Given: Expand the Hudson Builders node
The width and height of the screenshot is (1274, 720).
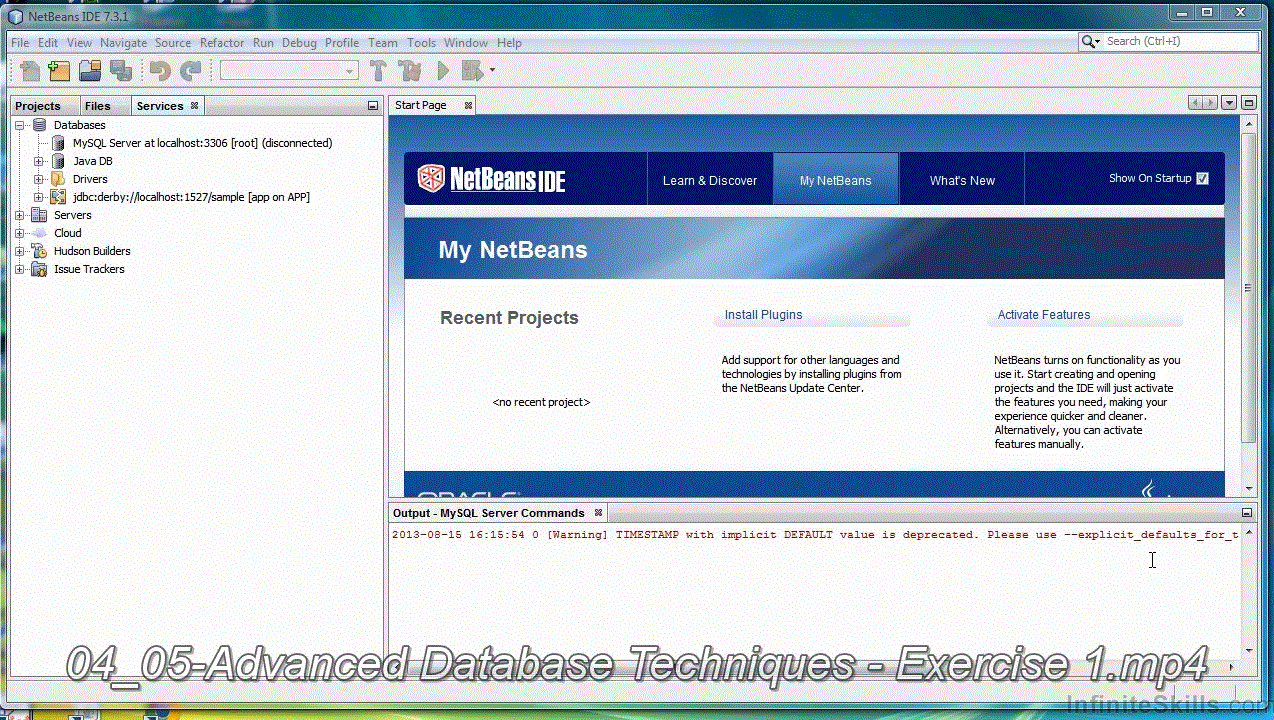Looking at the screenshot, I should 20,251.
